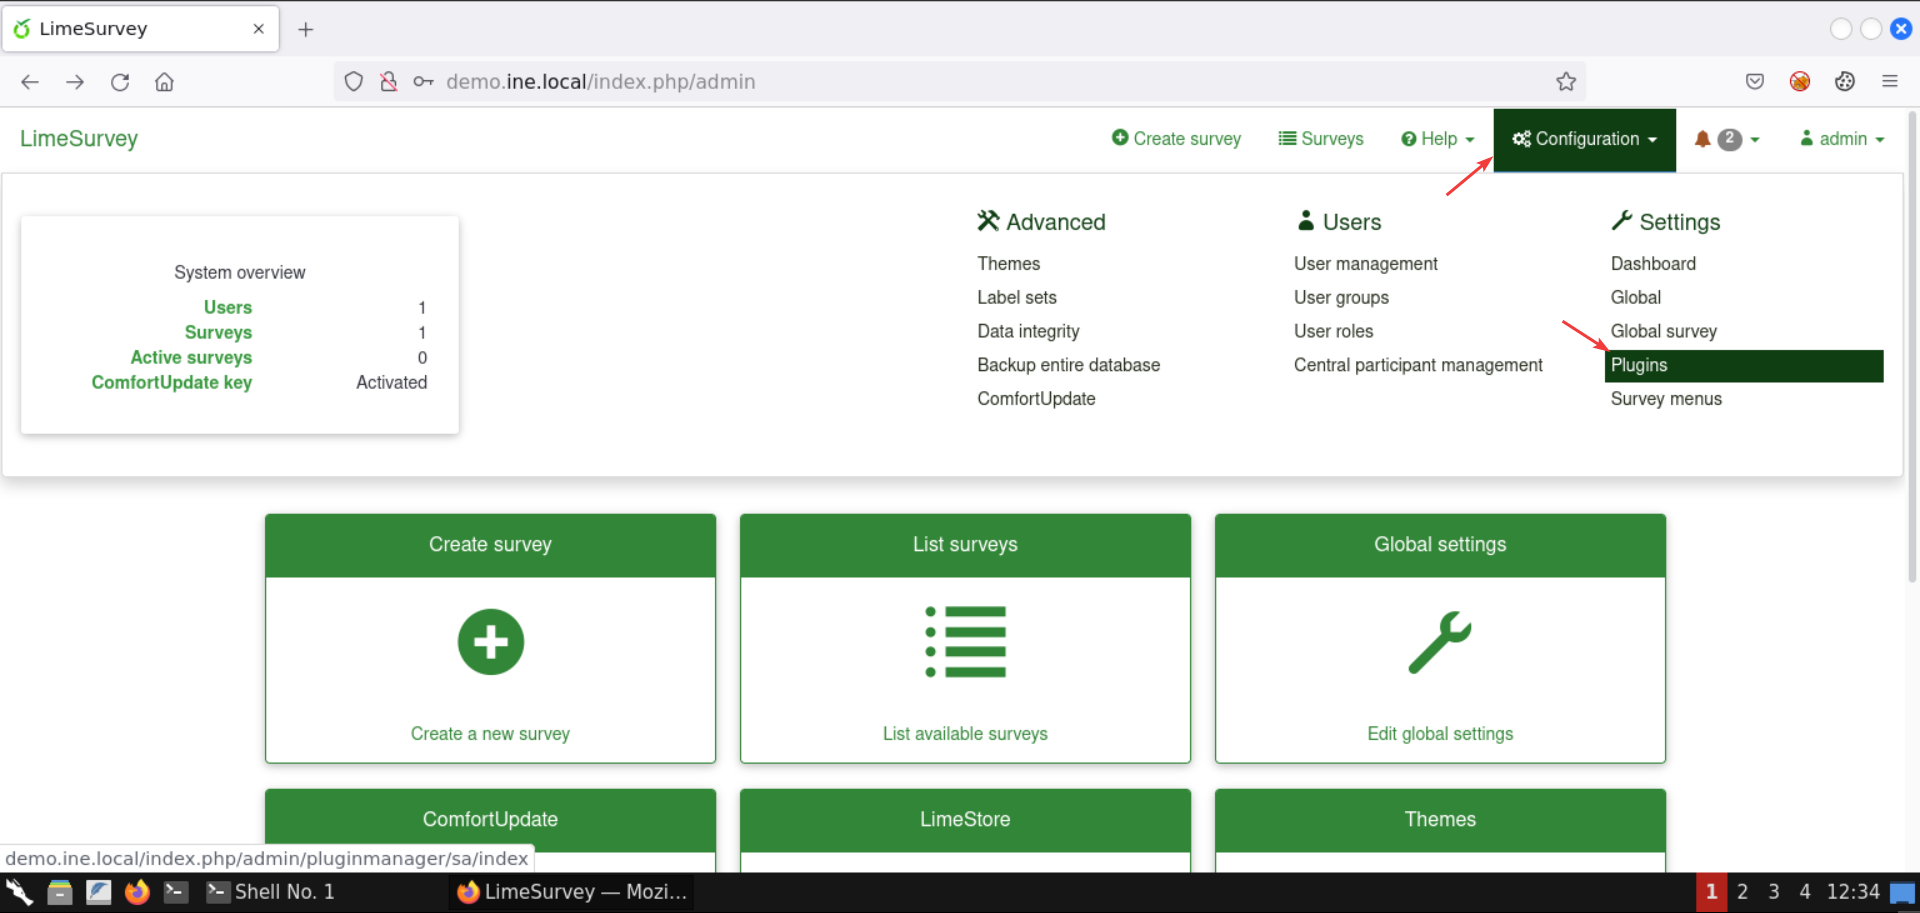Click the plus-circle icon to create a new survey

(x=490, y=642)
